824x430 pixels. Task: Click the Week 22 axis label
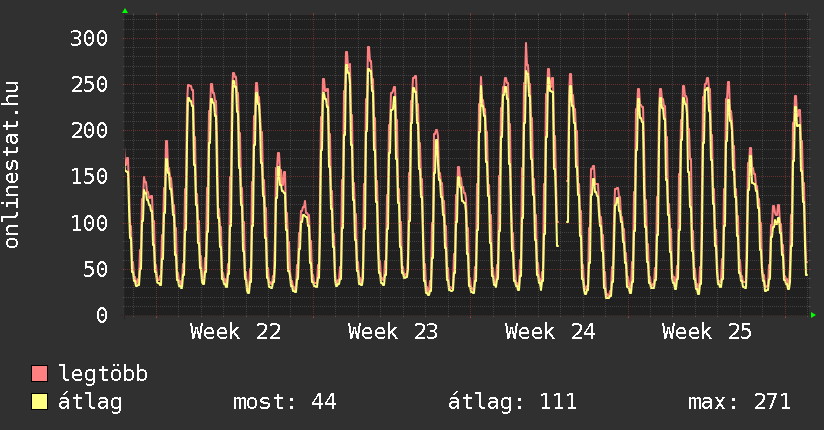tap(235, 332)
